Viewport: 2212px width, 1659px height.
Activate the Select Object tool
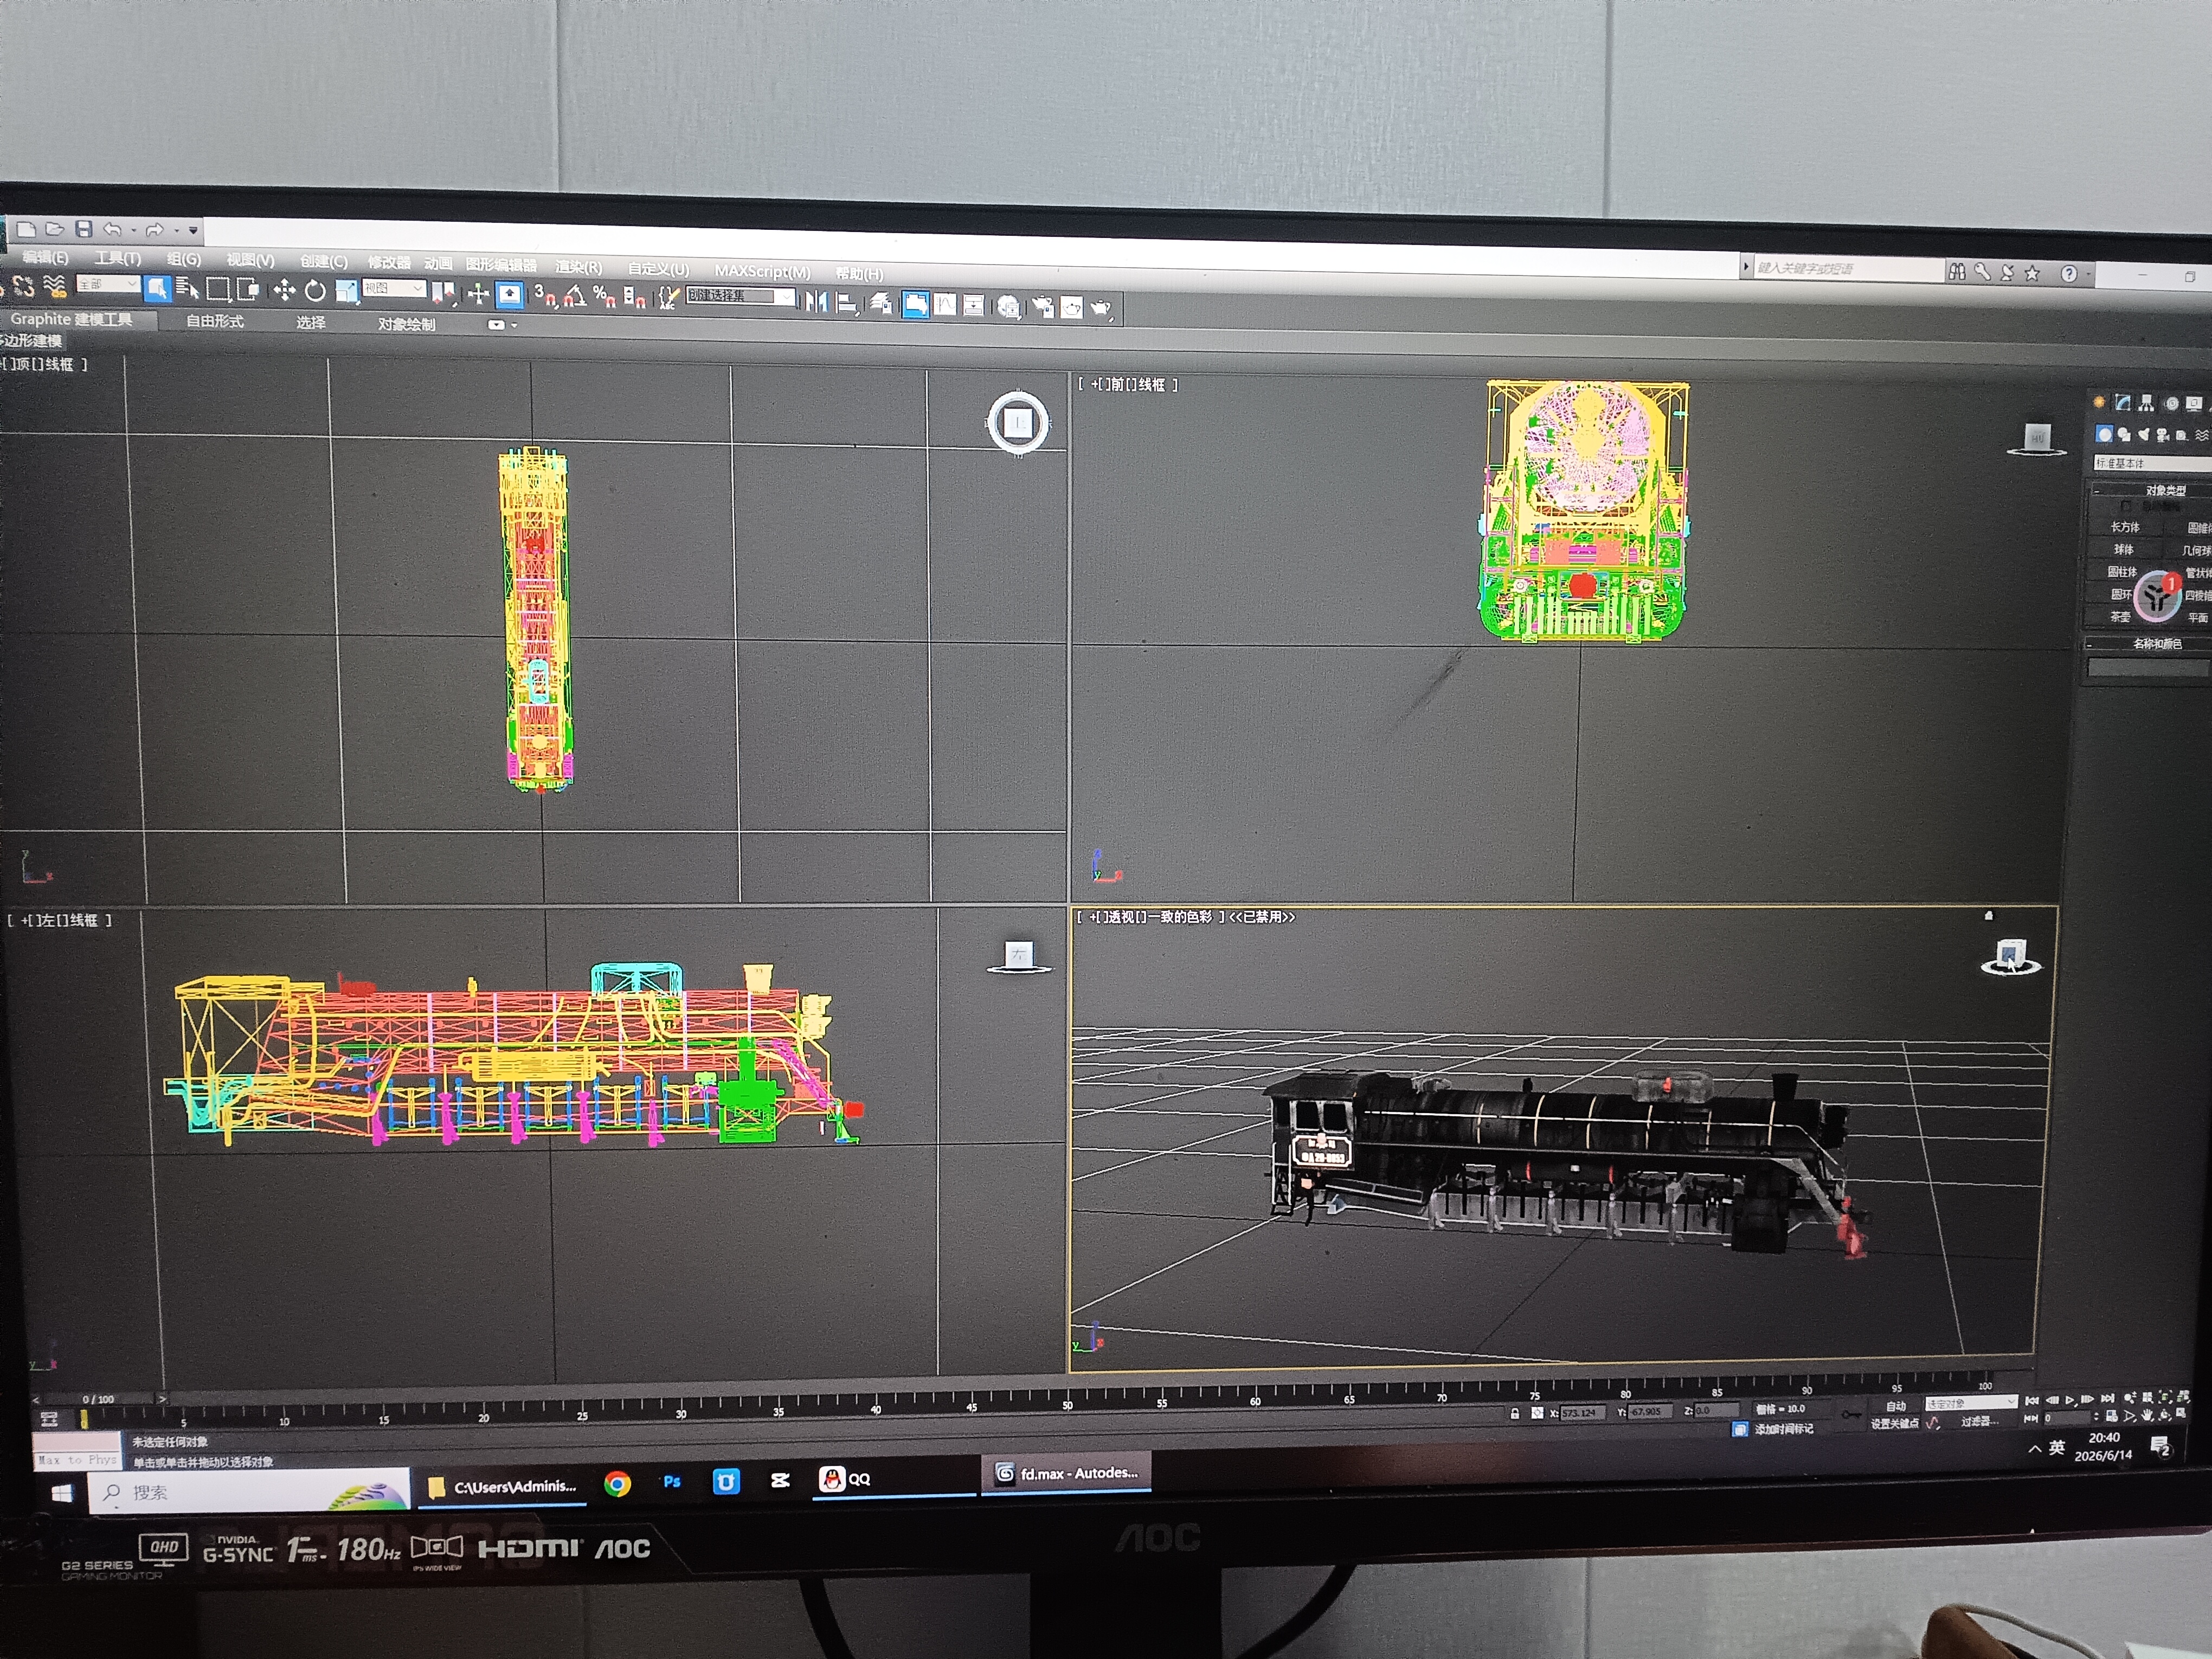coord(157,288)
